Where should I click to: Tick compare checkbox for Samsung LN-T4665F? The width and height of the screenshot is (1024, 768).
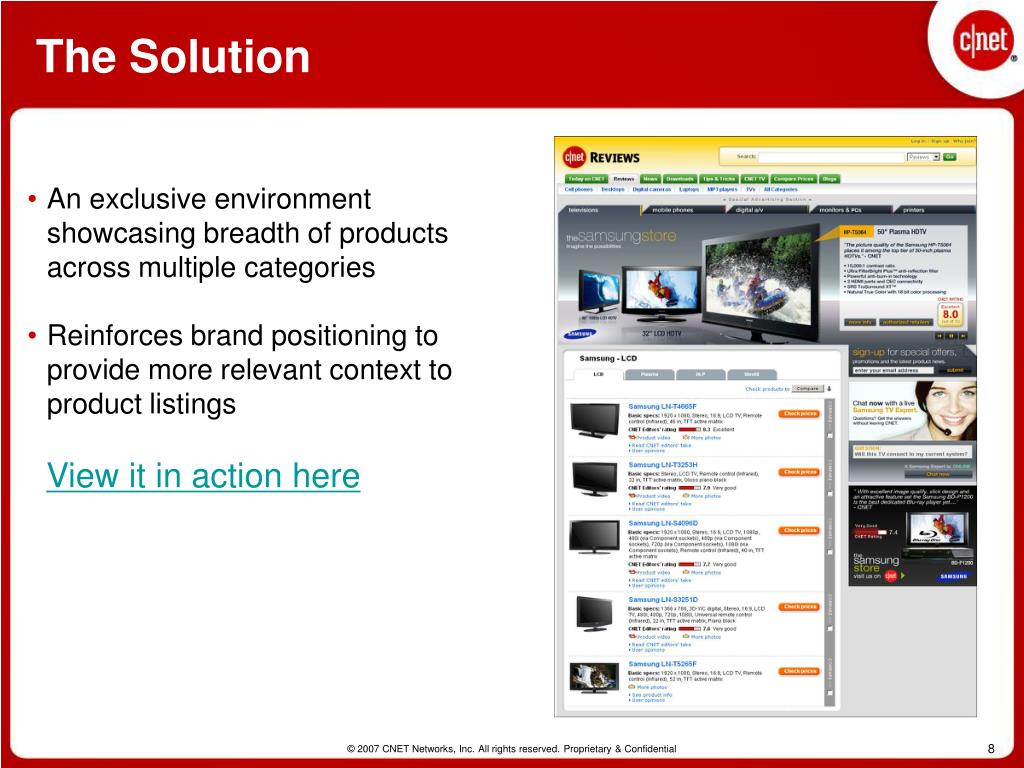(830, 436)
